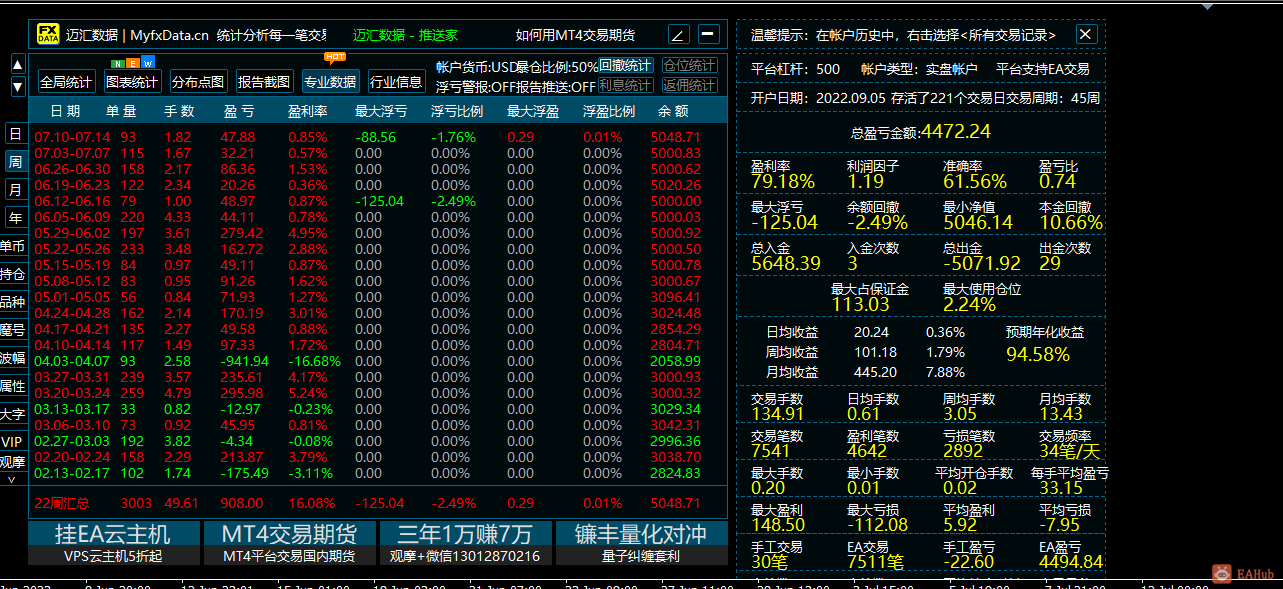Close the account info panel with X

[x=1086, y=35]
